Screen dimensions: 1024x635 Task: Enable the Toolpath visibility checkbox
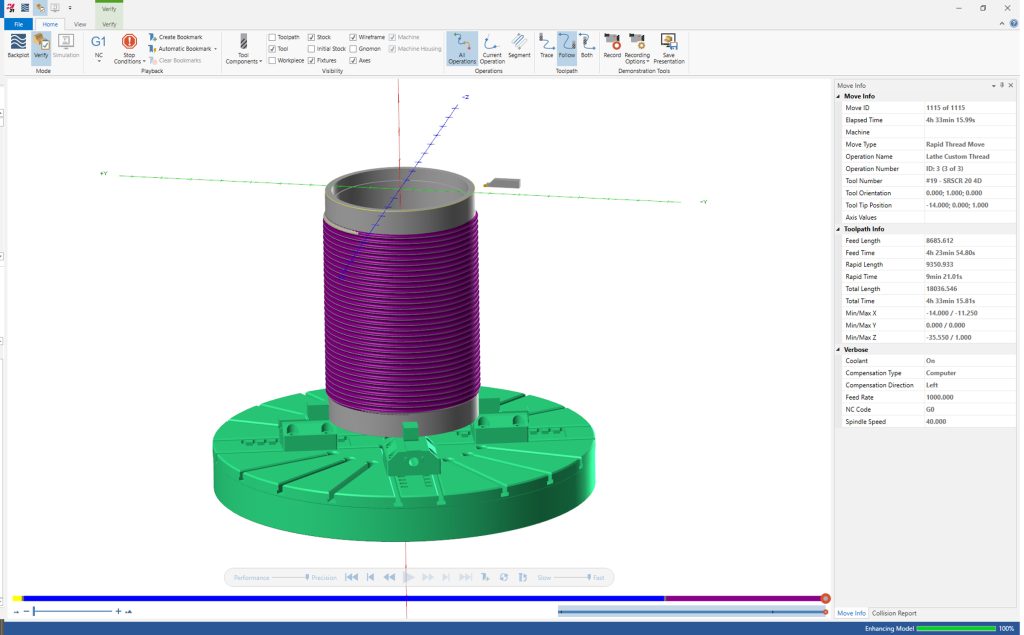point(273,37)
